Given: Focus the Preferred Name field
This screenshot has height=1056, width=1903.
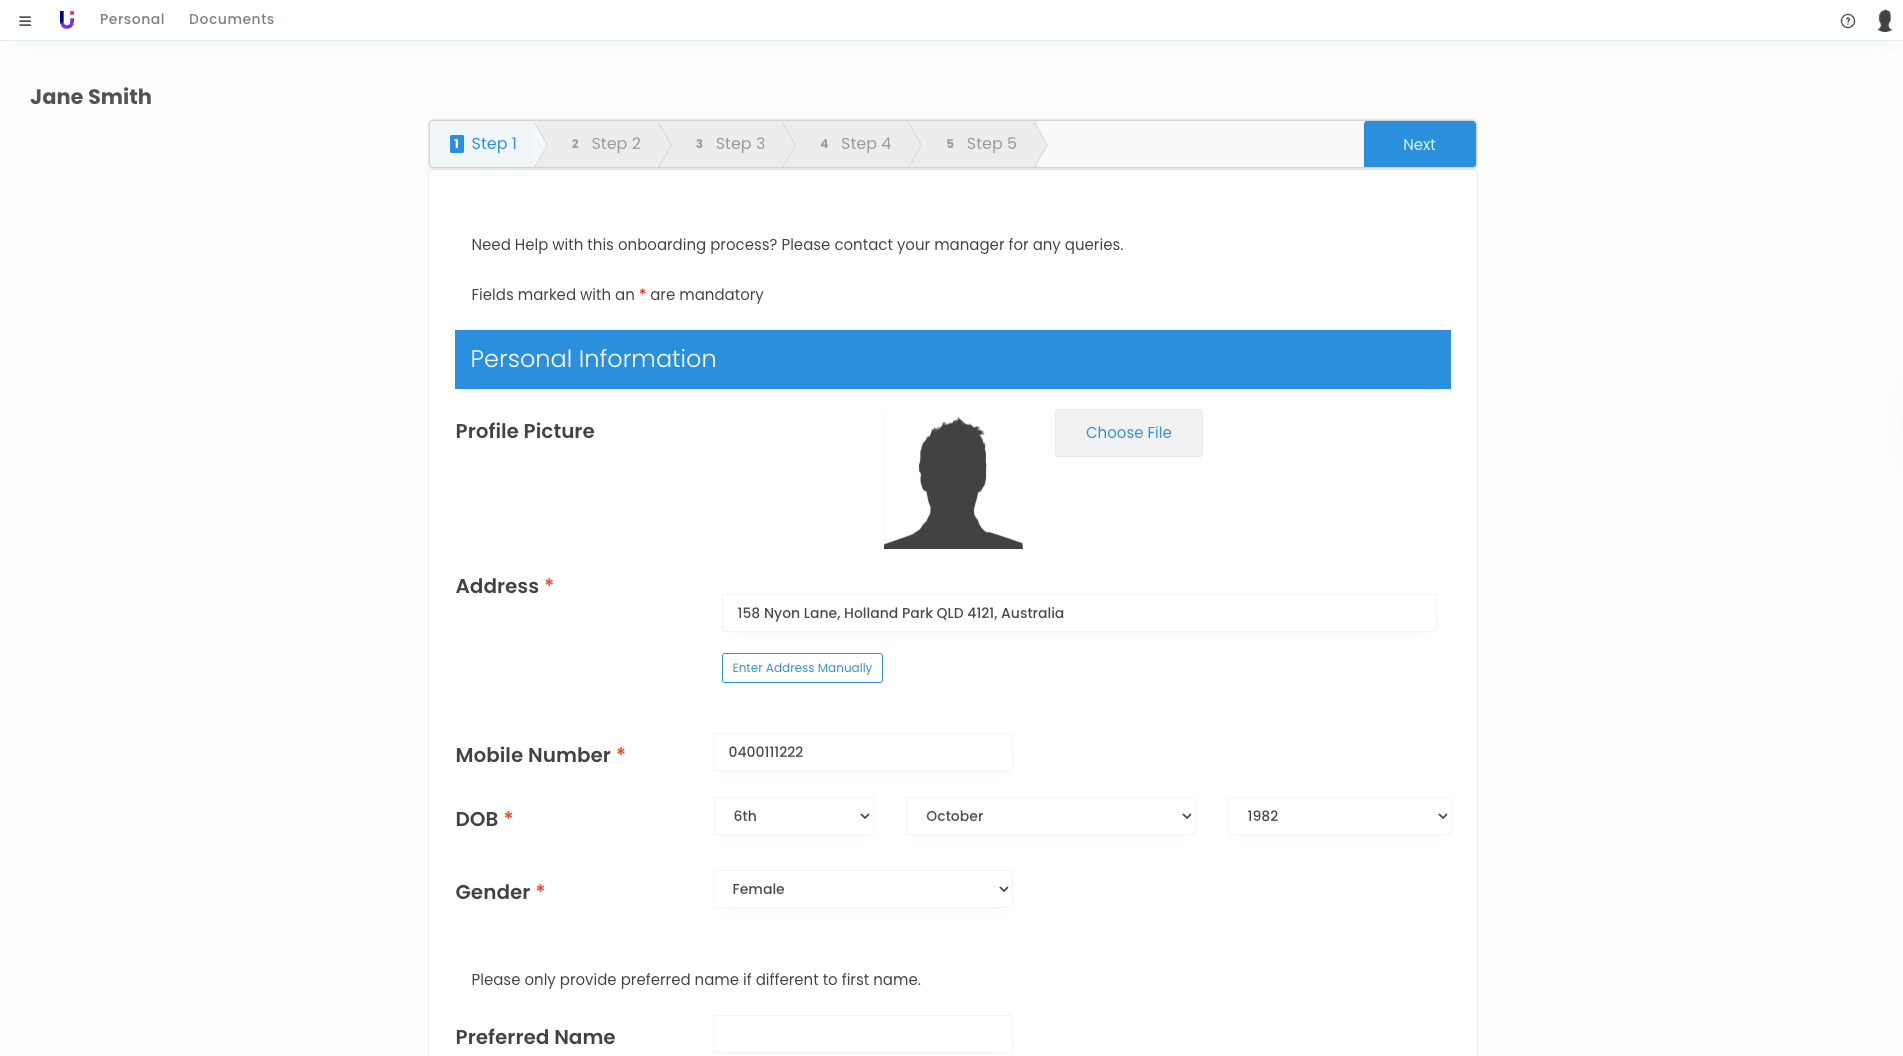Looking at the screenshot, I should pos(863,1034).
